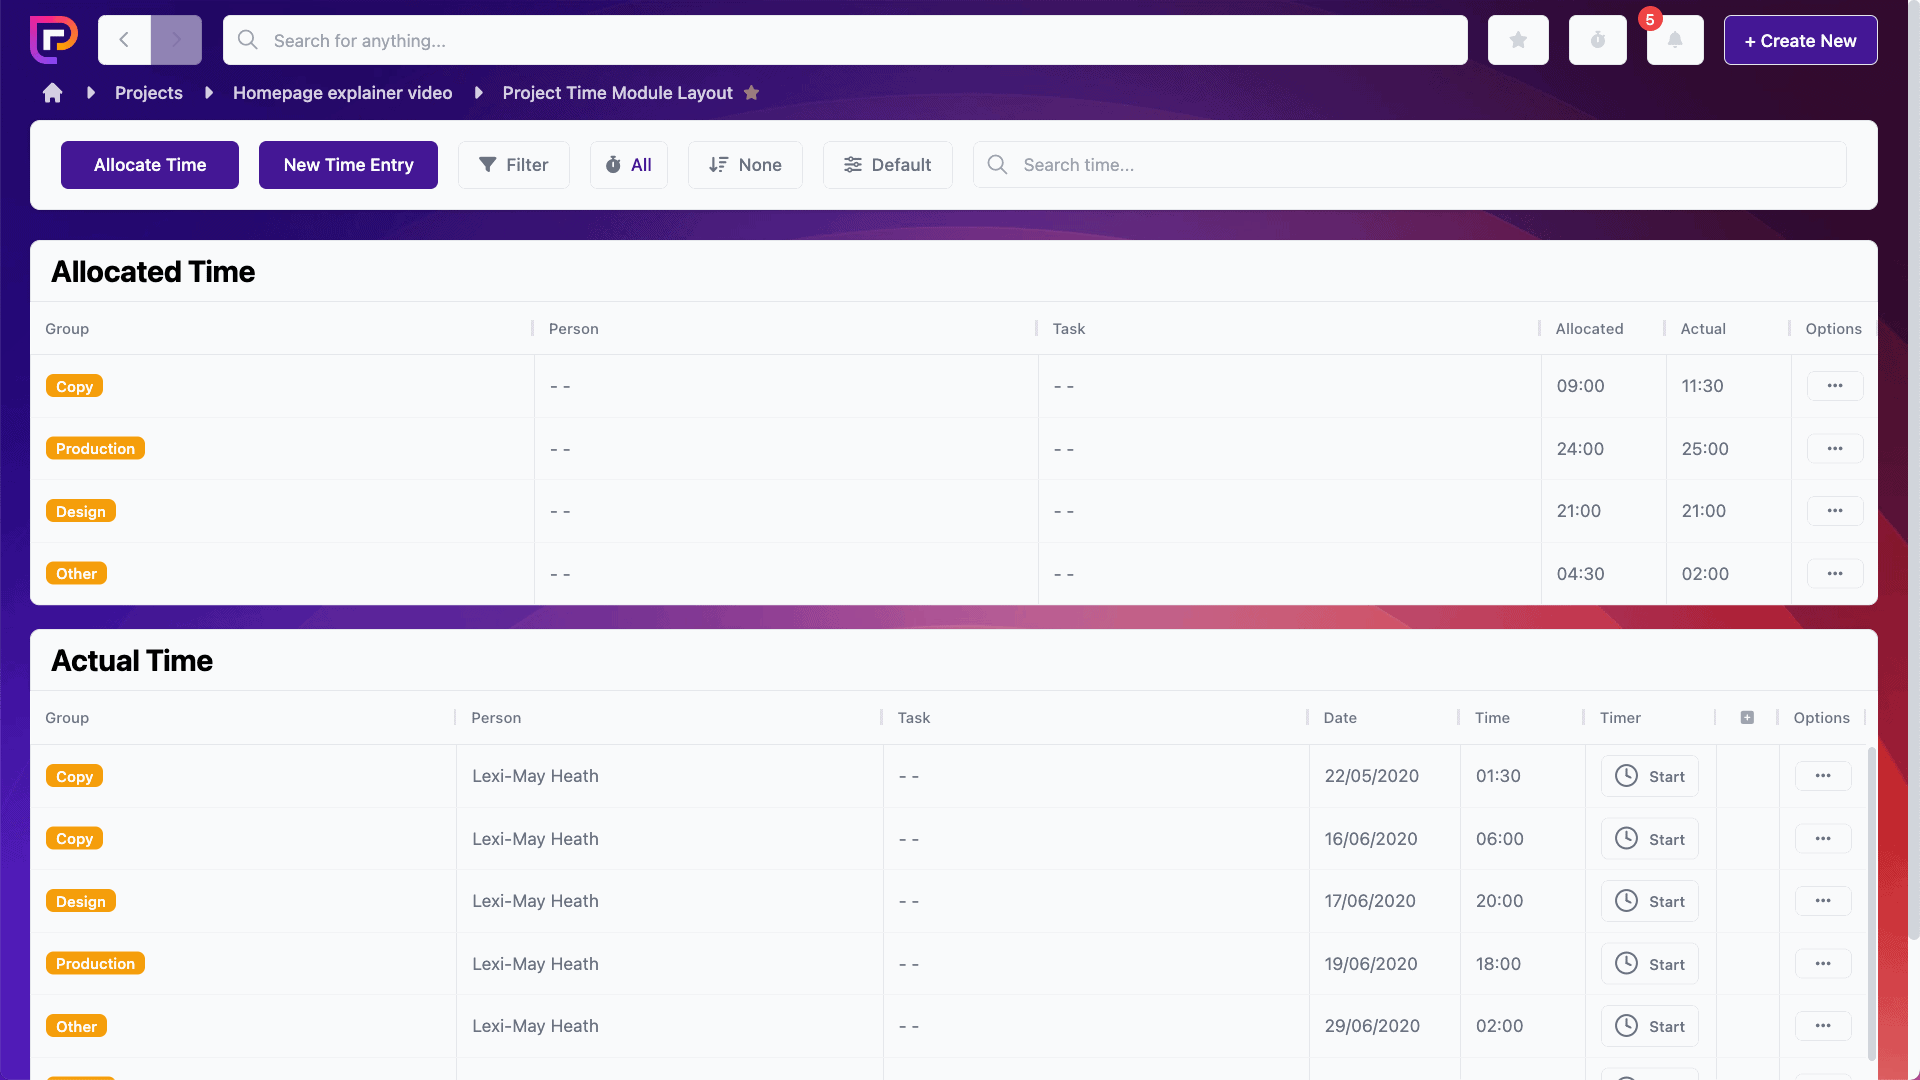1920x1080 pixels.
Task: Click the plus icon to add a column in Actual Time
Action: click(1747, 717)
